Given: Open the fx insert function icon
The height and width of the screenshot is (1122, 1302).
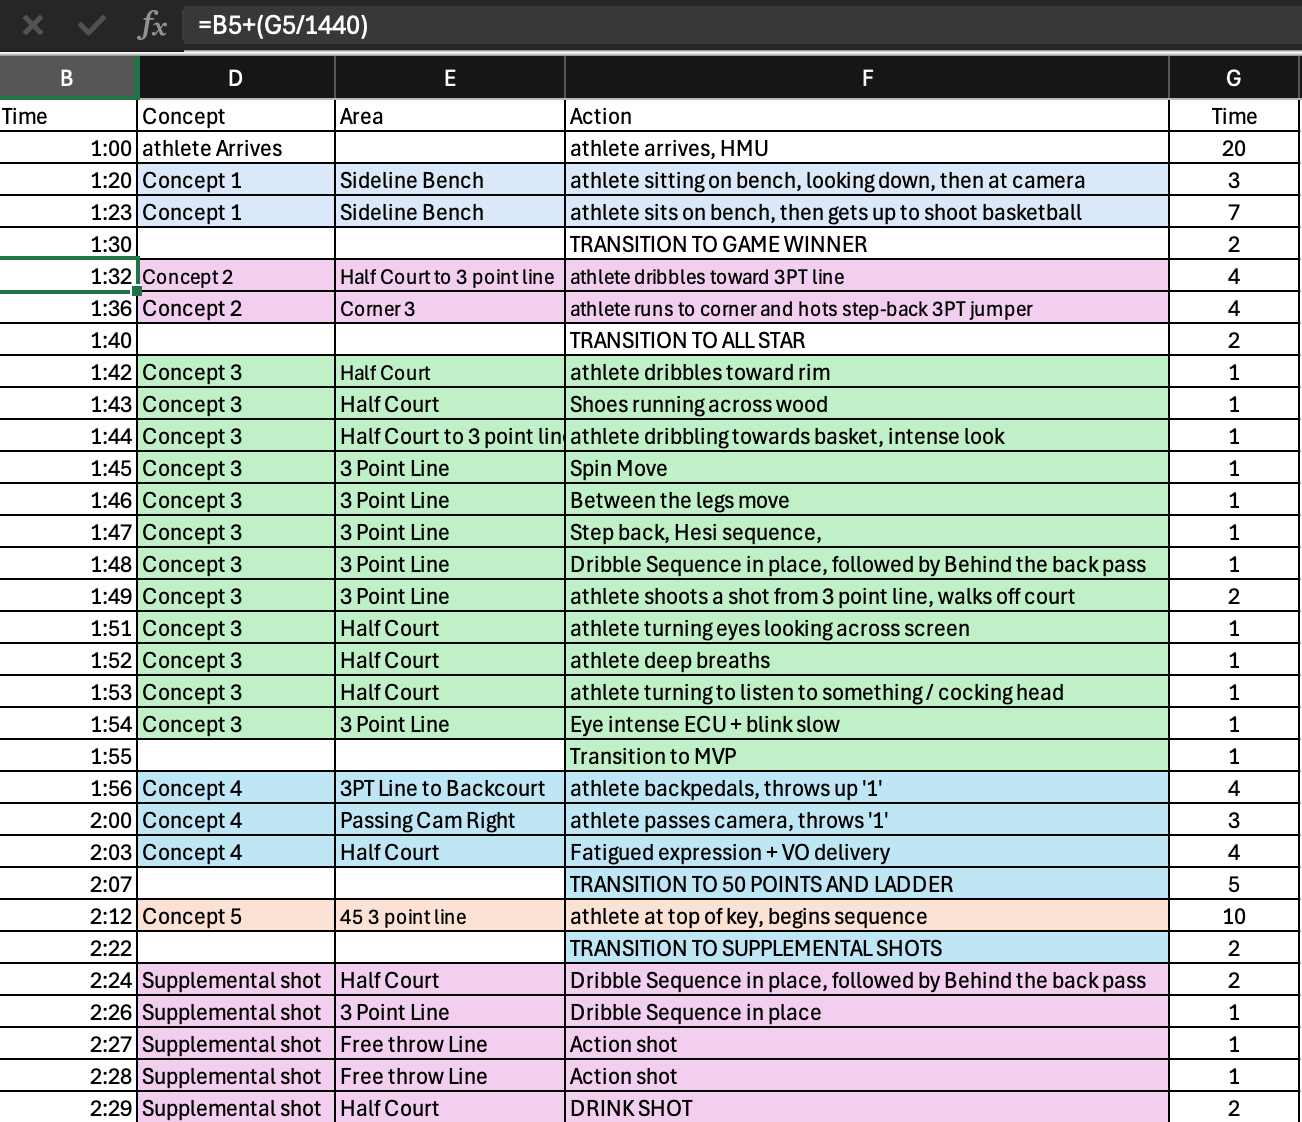Looking at the screenshot, I should [x=152, y=25].
